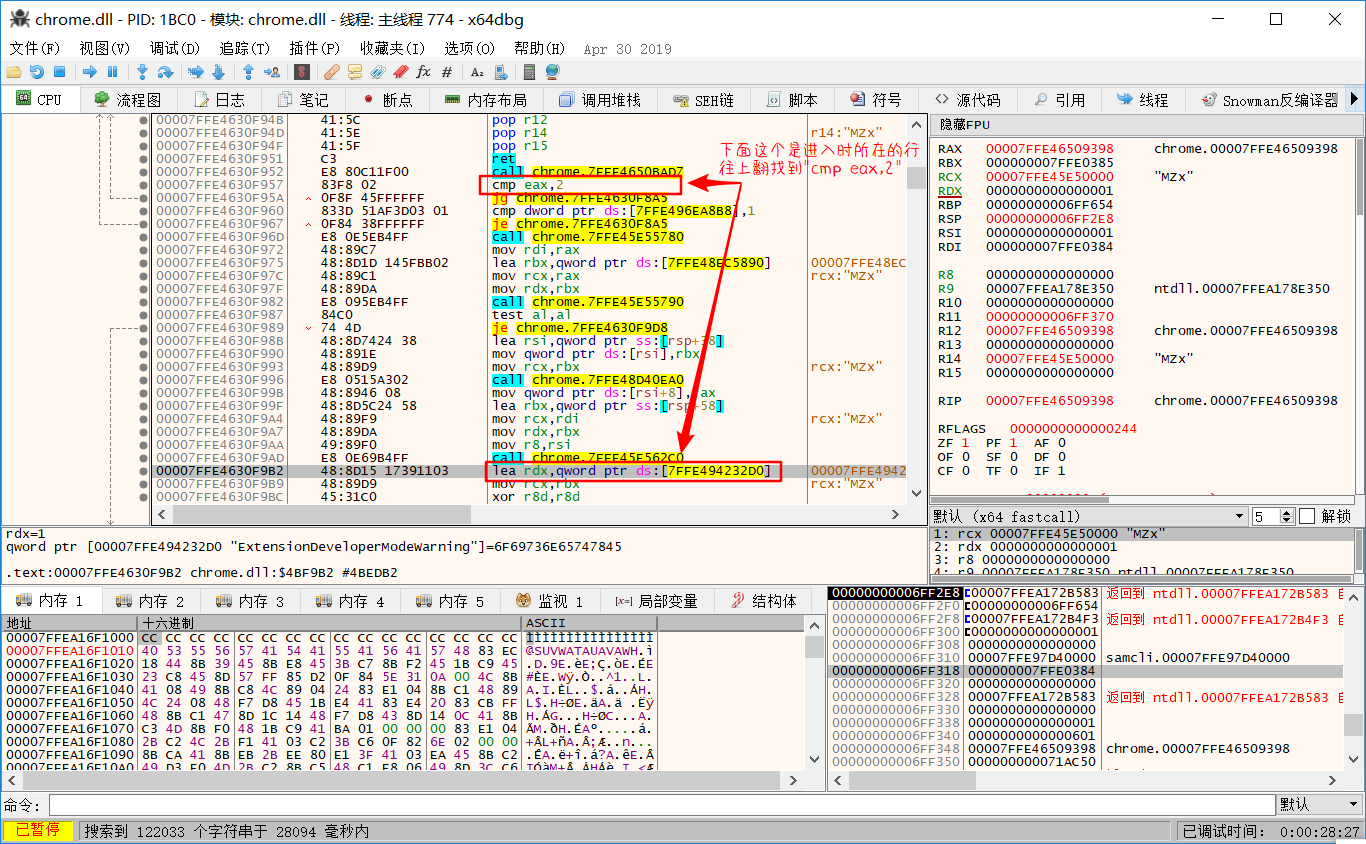
Task: Switch to the 局部变量 tab
Action: click(657, 601)
